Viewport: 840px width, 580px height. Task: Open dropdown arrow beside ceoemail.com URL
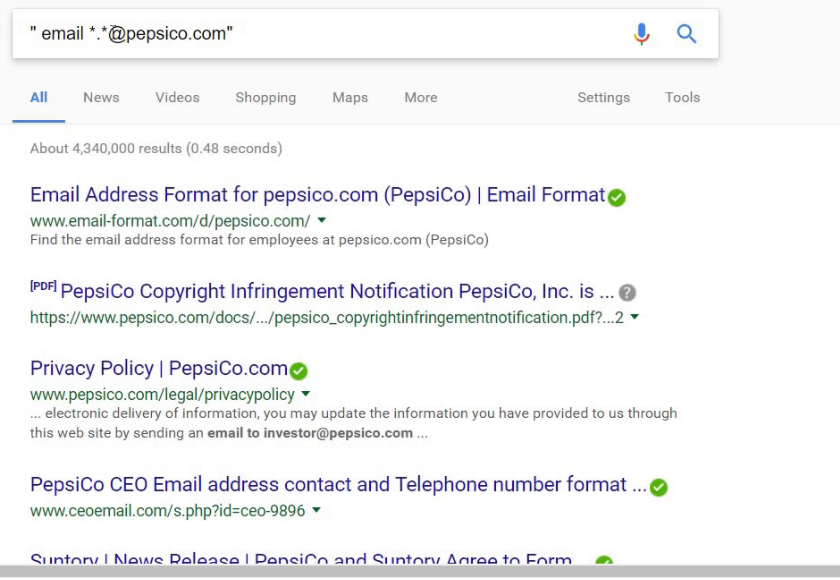point(317,511)
